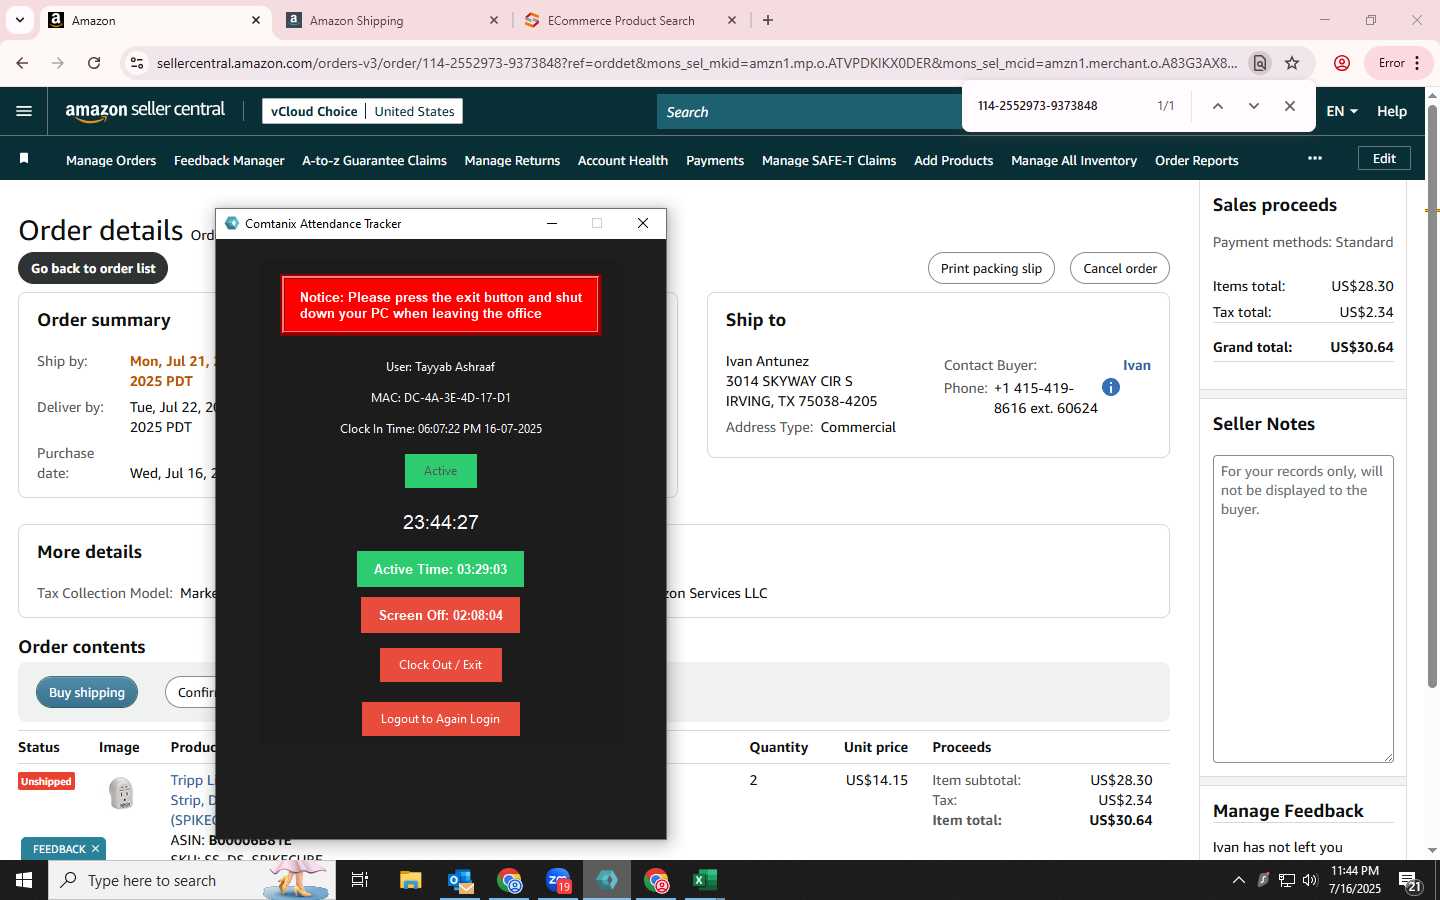Click the browser address bar

(x=697, y=63)
